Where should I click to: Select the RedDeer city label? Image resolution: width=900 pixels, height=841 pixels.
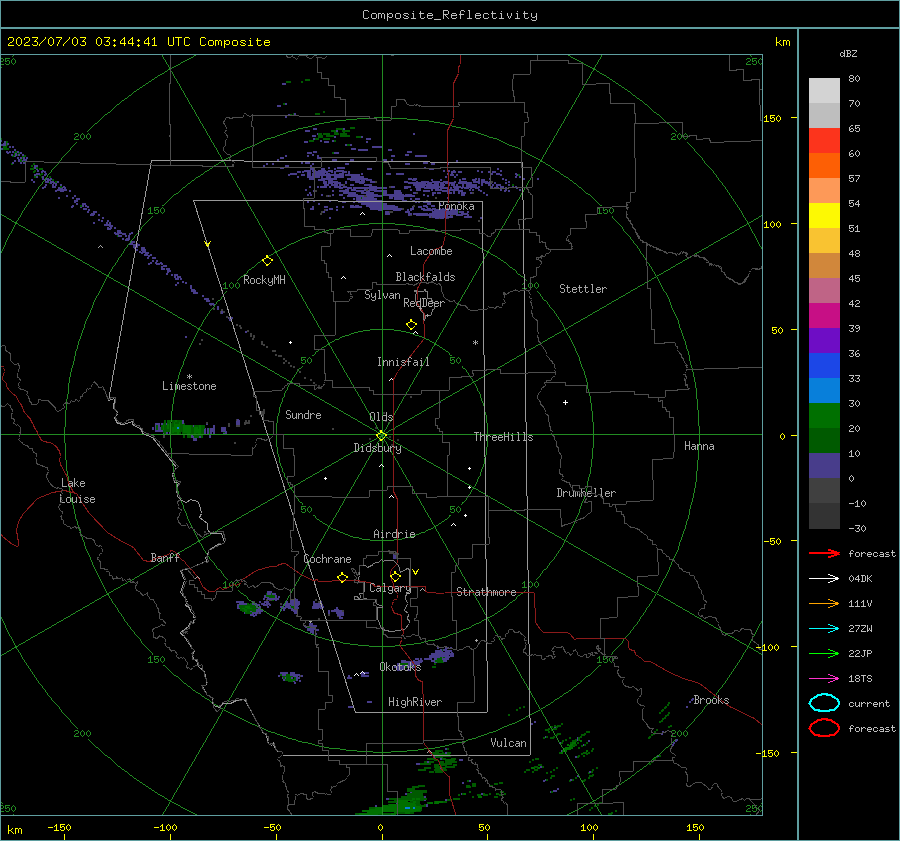(x=424, y=303)
